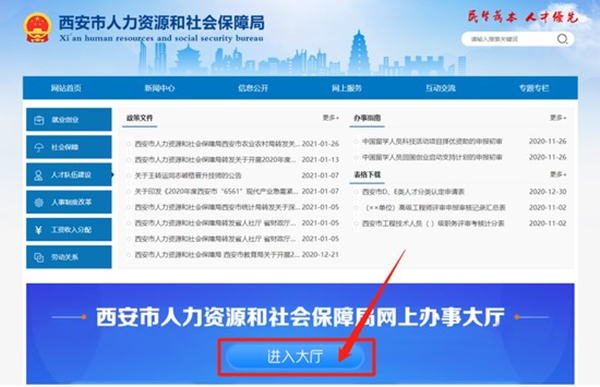Click the national emblem logo

point(37,28)
